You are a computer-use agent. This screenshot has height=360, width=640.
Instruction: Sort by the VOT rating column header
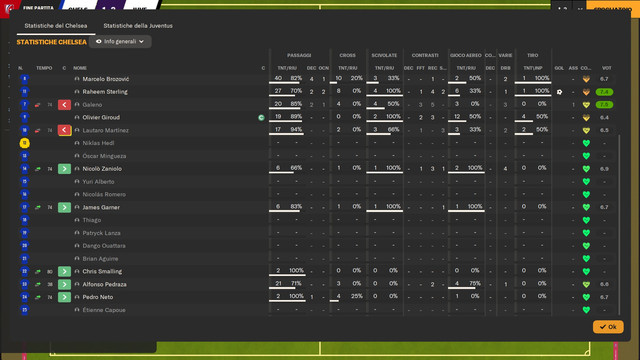point(607,68)
